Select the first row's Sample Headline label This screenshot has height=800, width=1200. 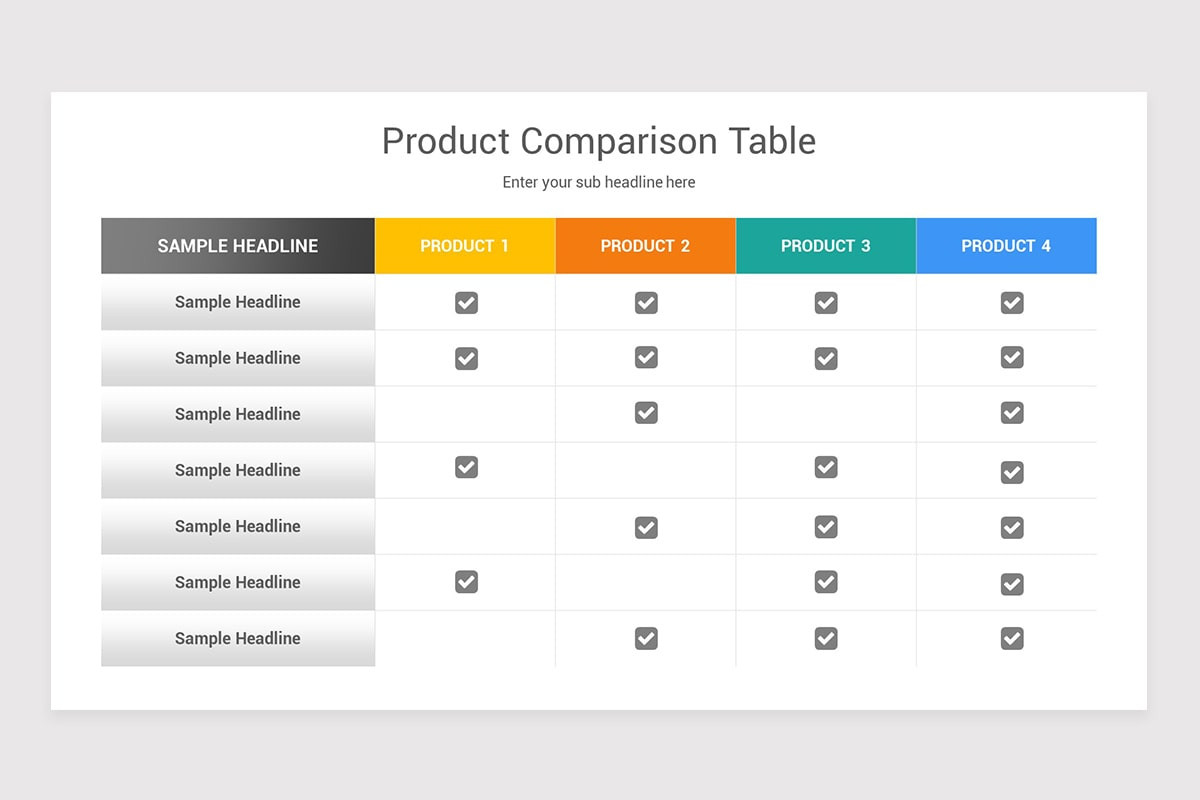coord(238,302)
